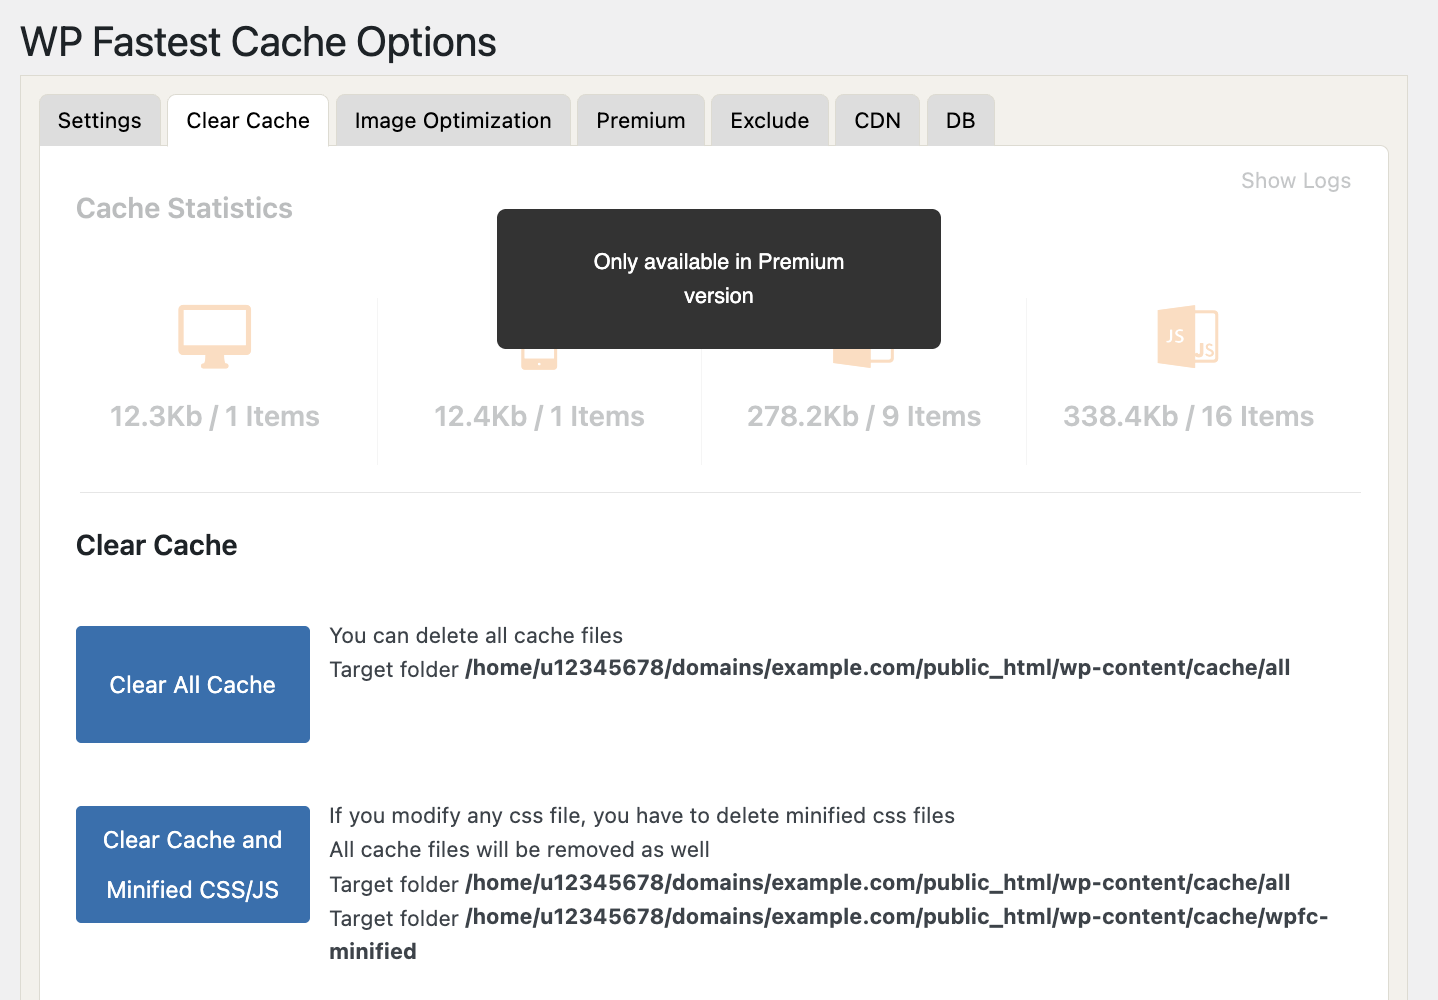This screenshot has height=1000, width=1438.
Task: Select the Clear Cache tab
Action: point(247,120)
